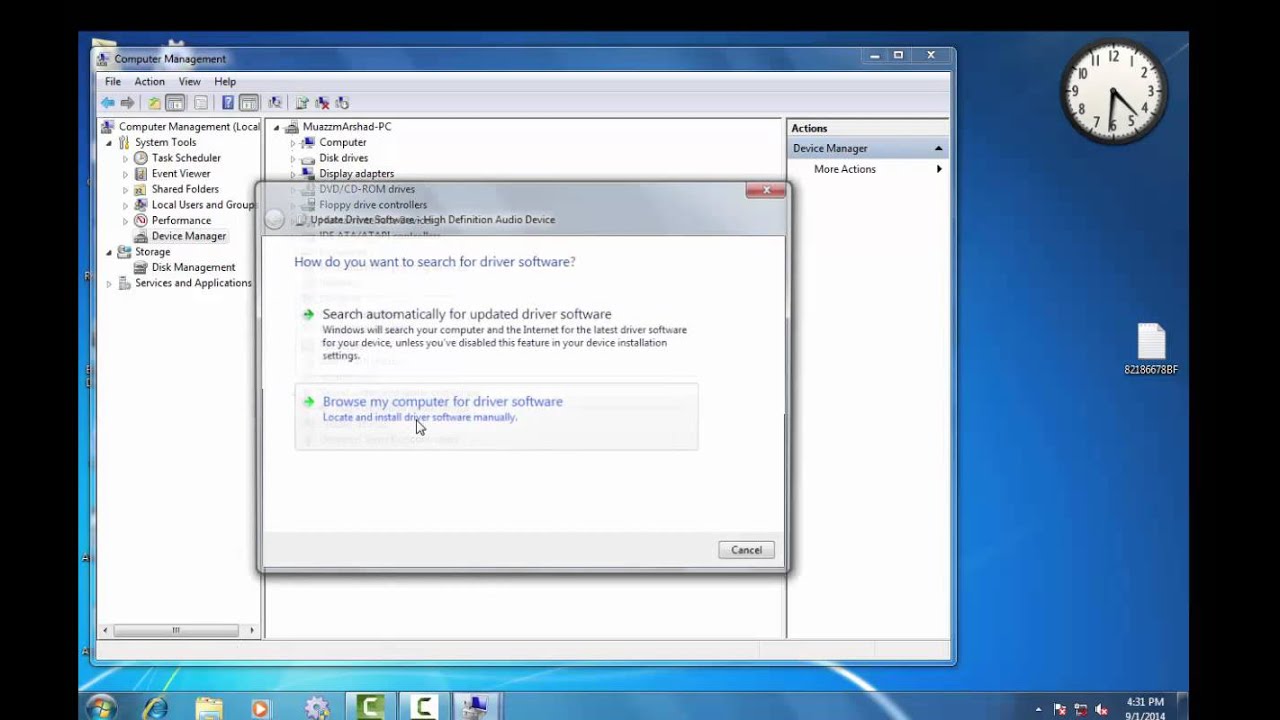Viewport: 1280px width, 720px height.
Task: Click the Uninstall device icon with red X
Action: [x=322, y=103]
